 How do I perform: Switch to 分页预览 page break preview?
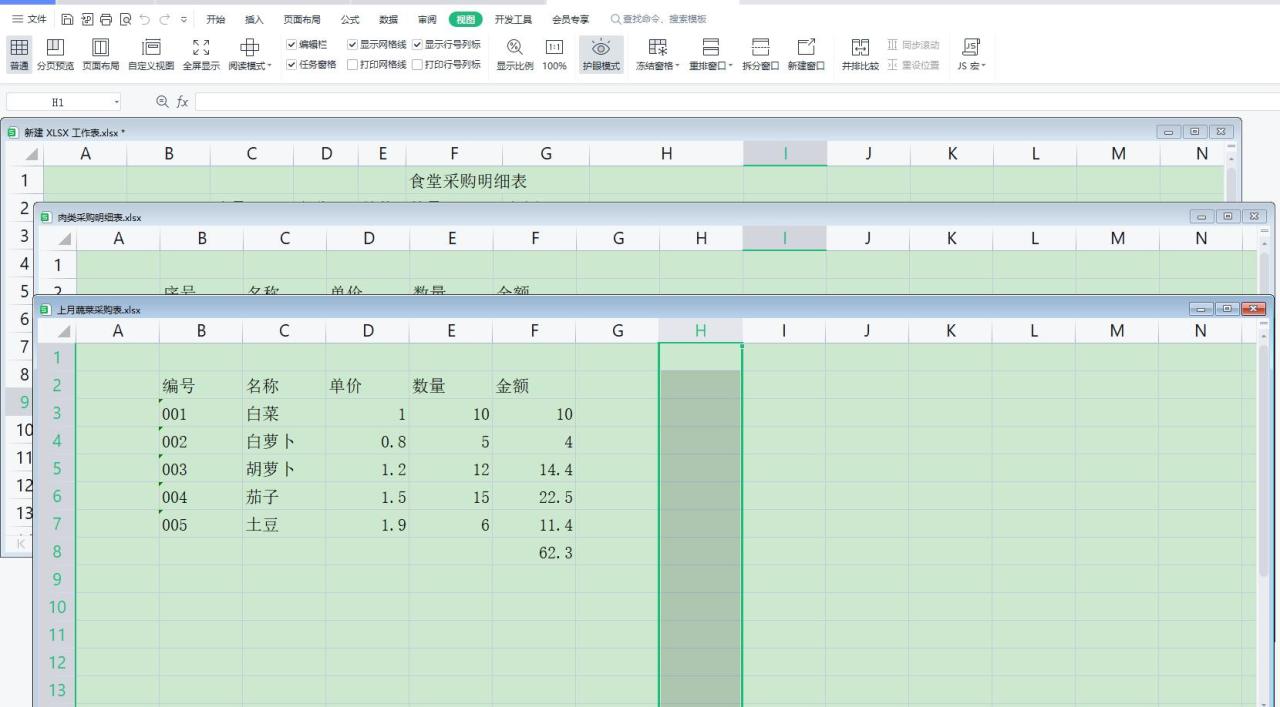[56, 54]
